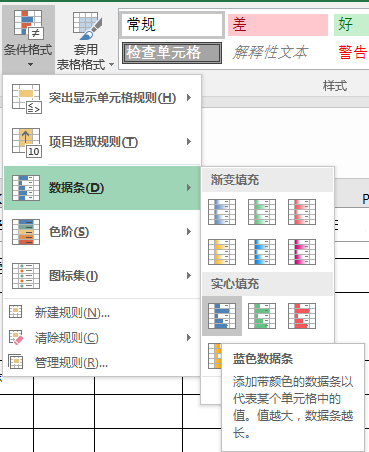Expand the 突出显示单元格规则 submenu arrow
This screenshot has height=452, width=369.
pyautogui.click(x=189, y=98)
